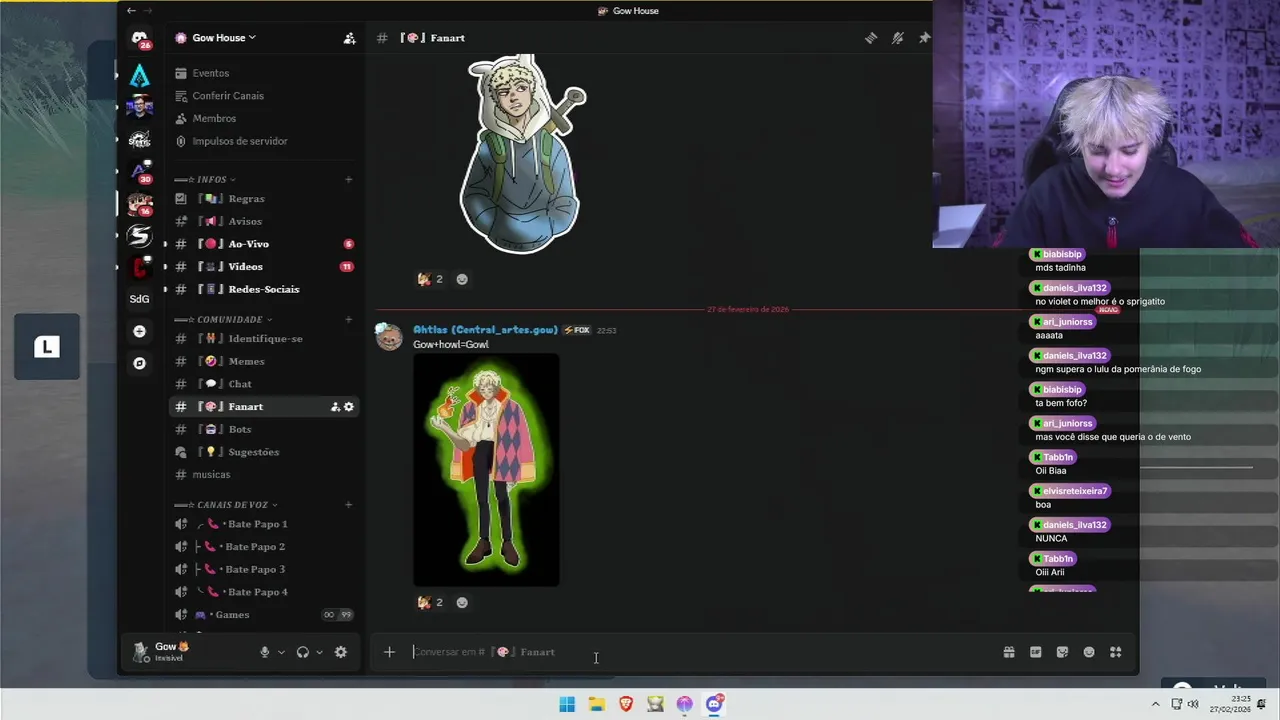Open Windows Start menu
Image resolution: width=1280 pixels, height=720 pixels.
pyautogui.click(x=567, y=704)
